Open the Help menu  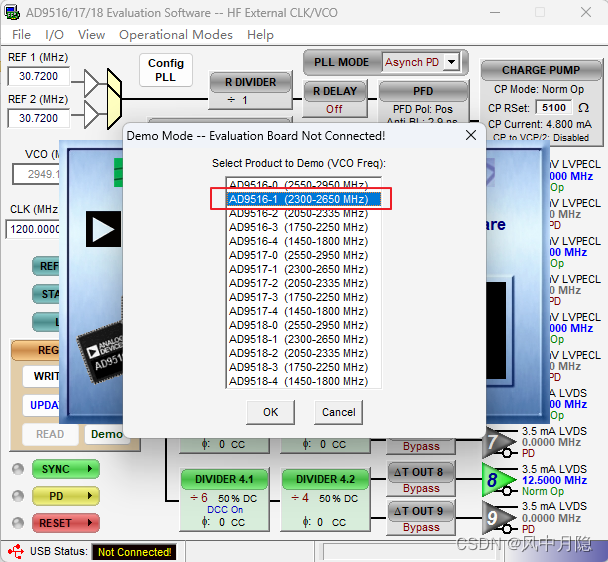(x=260, y=35)
